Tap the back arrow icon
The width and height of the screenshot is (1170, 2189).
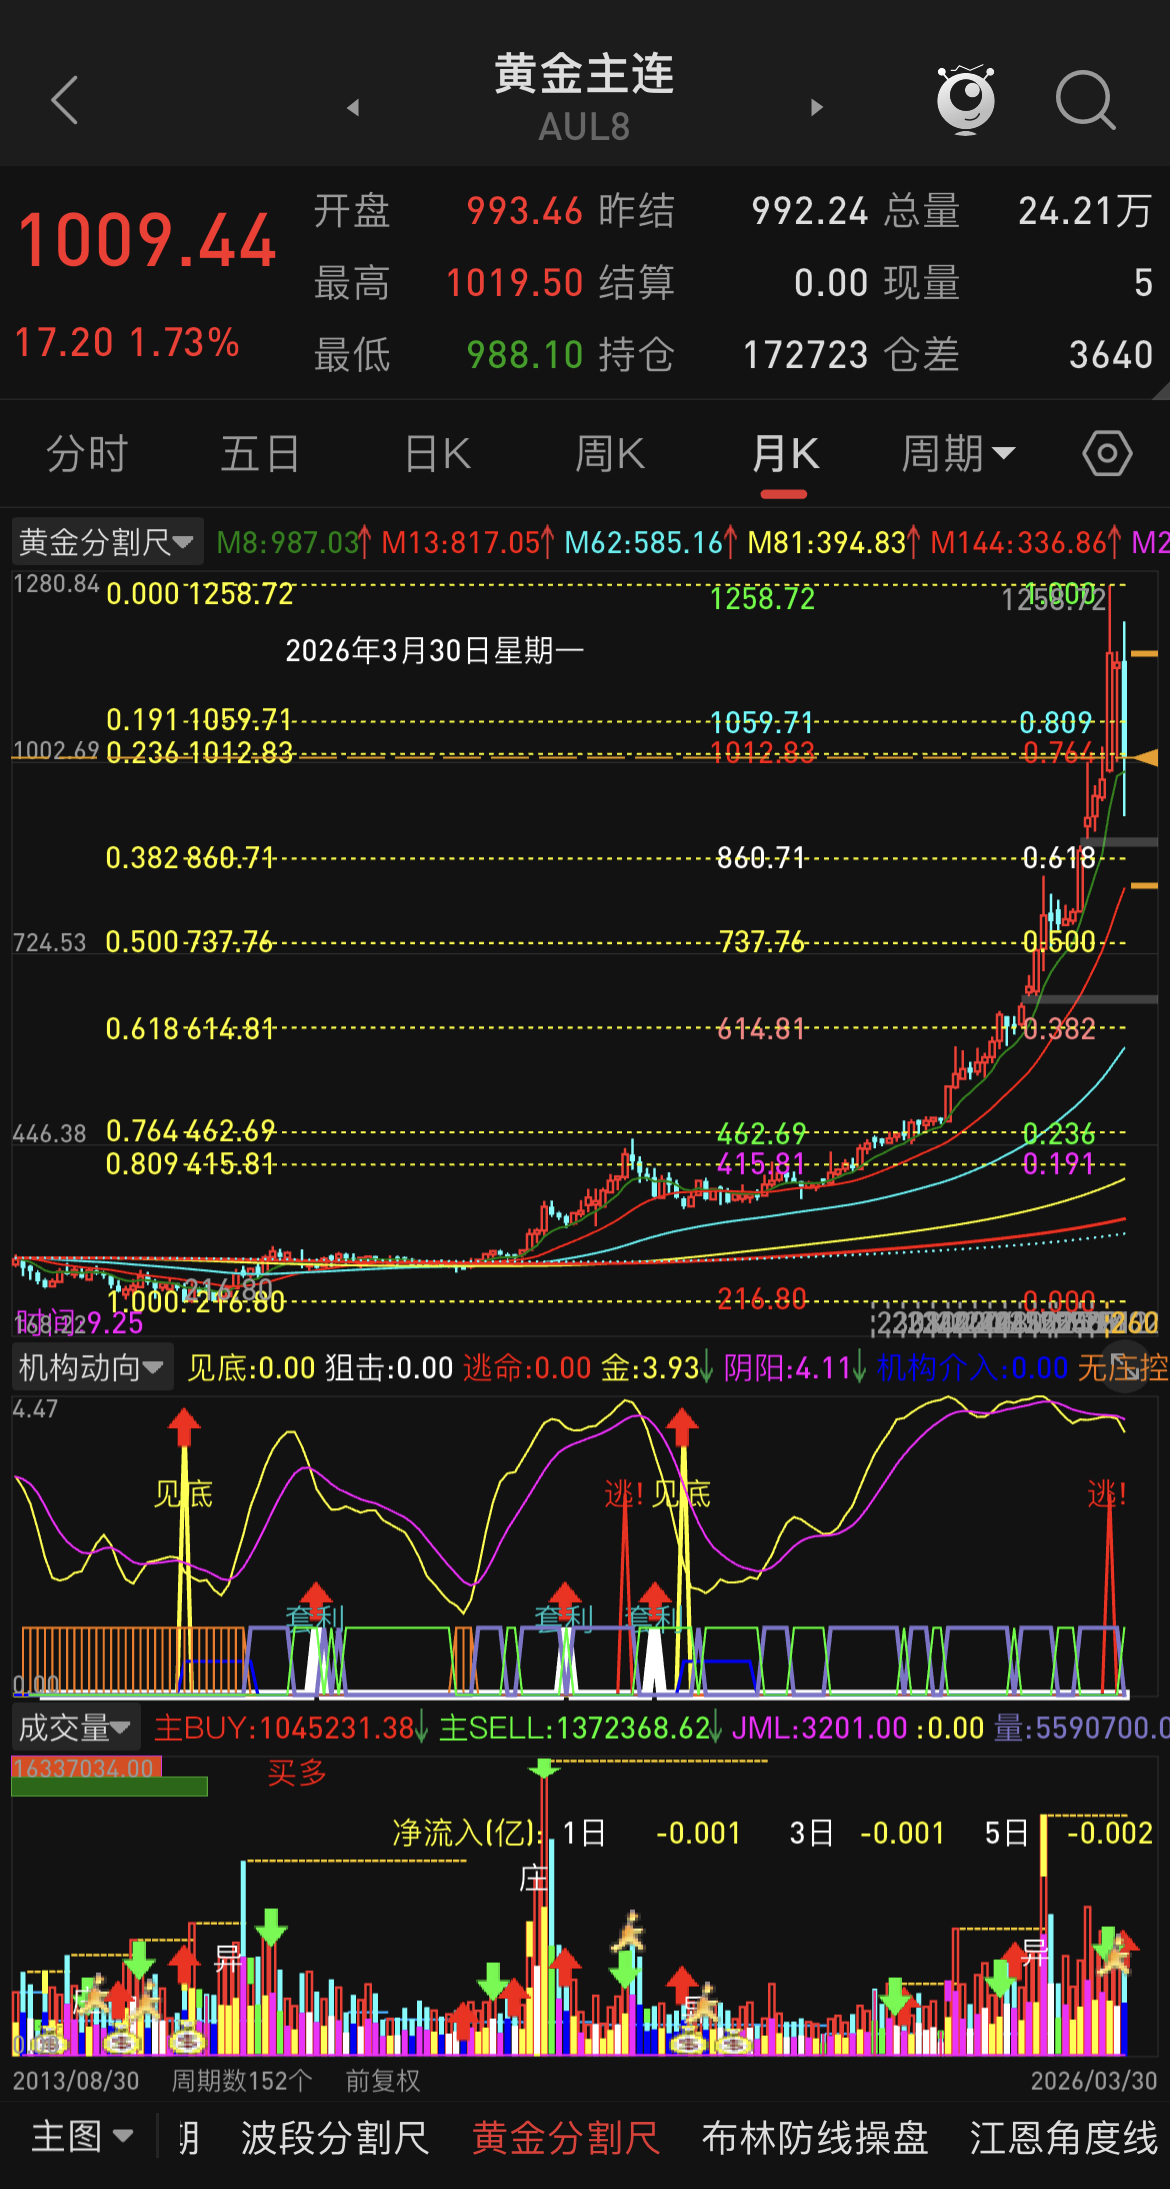click(65, 100)
